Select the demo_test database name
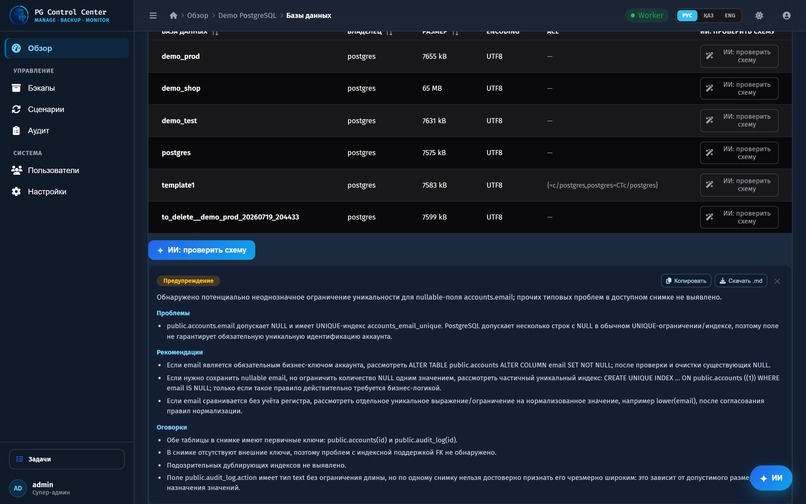806x504 pixels. pyautogui.click(x=179, y=120)
